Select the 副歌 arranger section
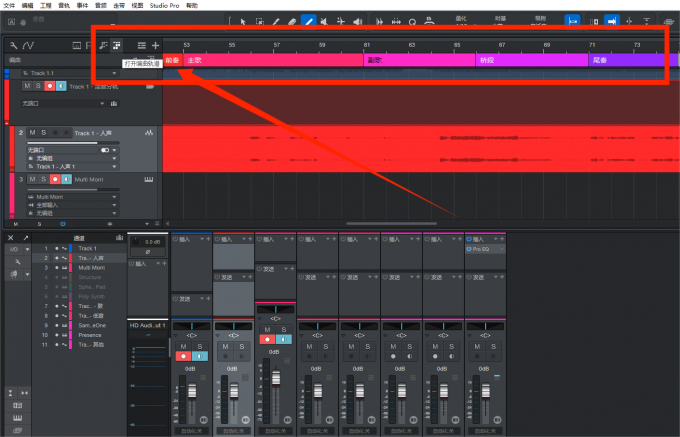The image size is (680, 437). (419, 60)
